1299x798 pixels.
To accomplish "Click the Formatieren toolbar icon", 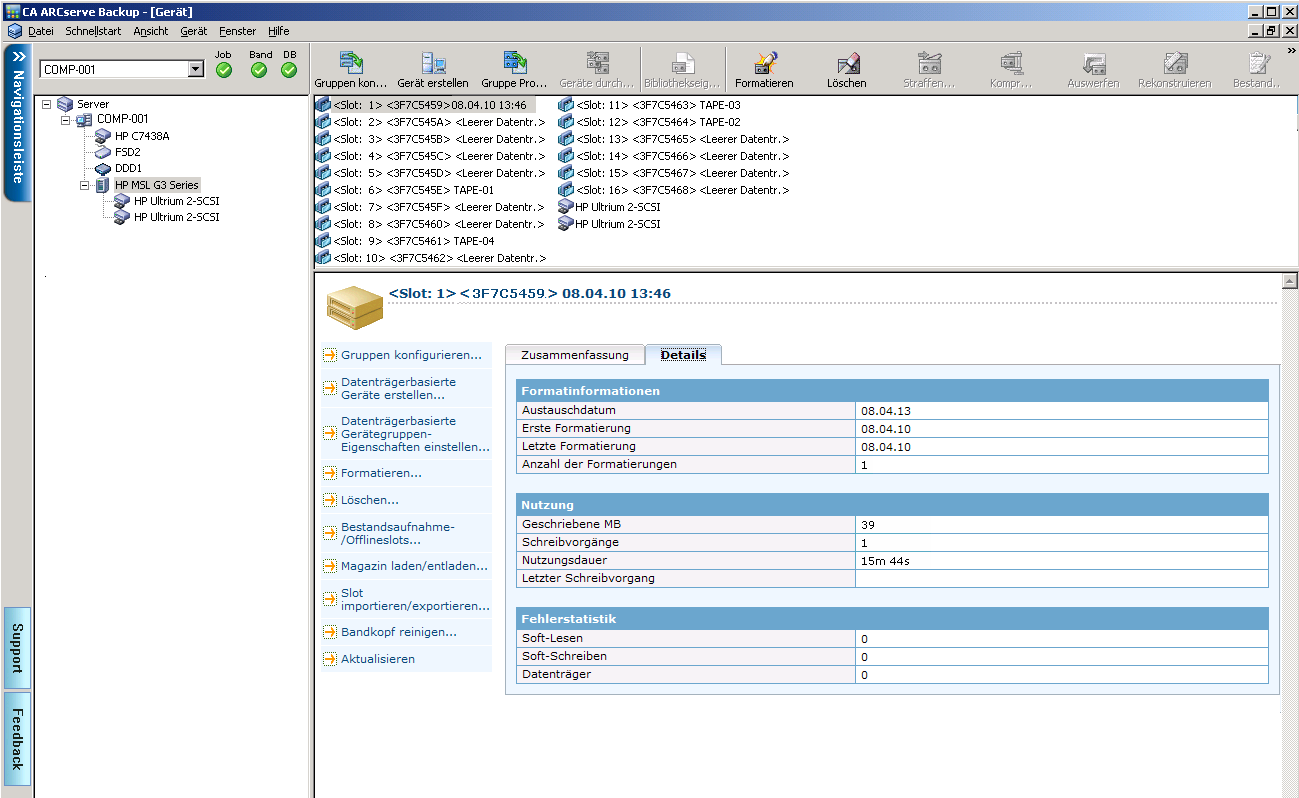I will click(764, 64).
